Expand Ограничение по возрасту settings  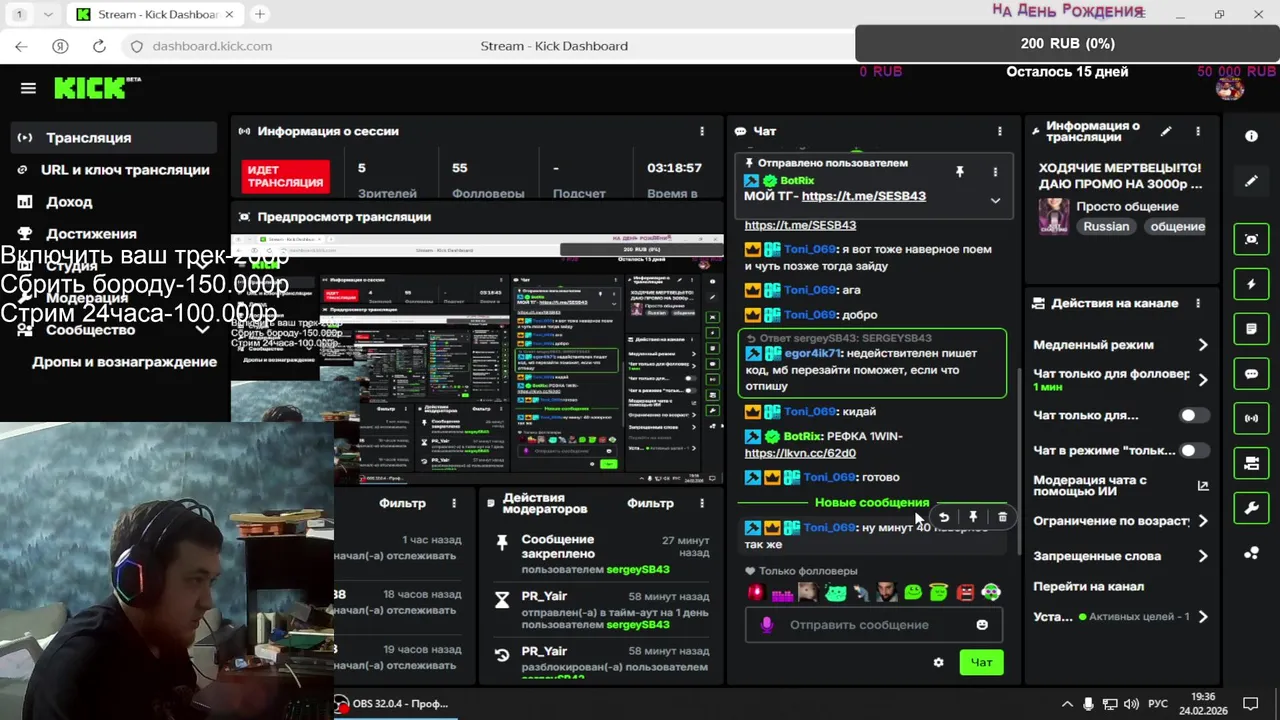pyautogui.click(x=1203, y=521)
